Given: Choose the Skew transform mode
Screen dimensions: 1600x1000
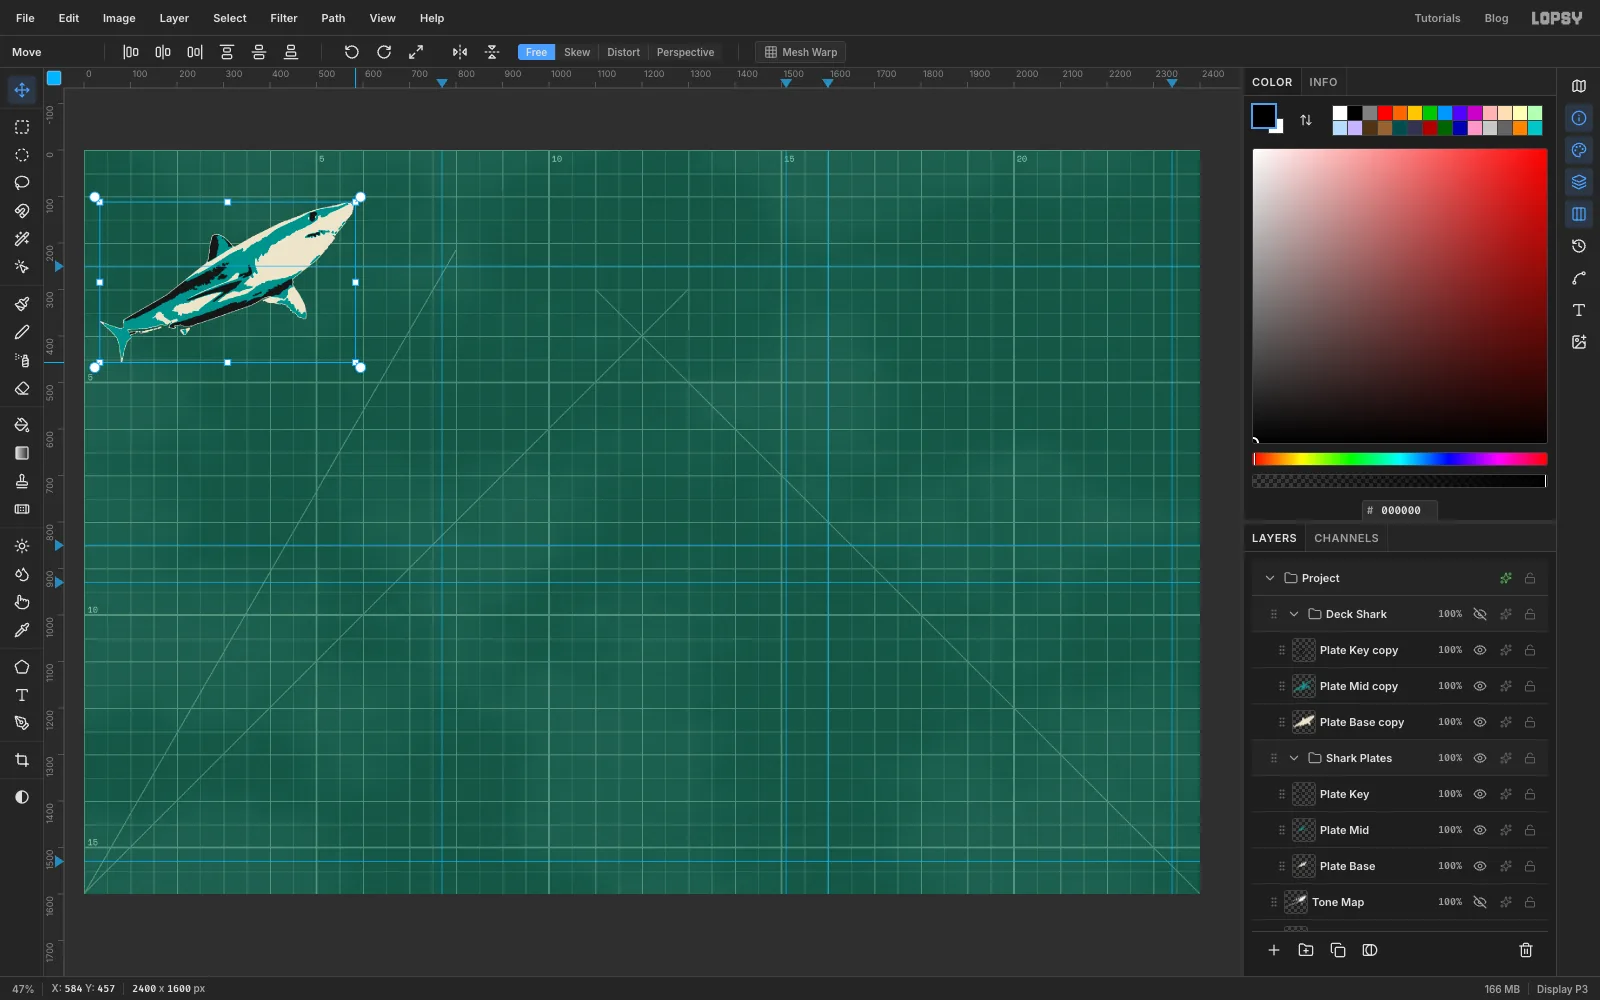Looking at the screenshot, I should tap(577, 52).
